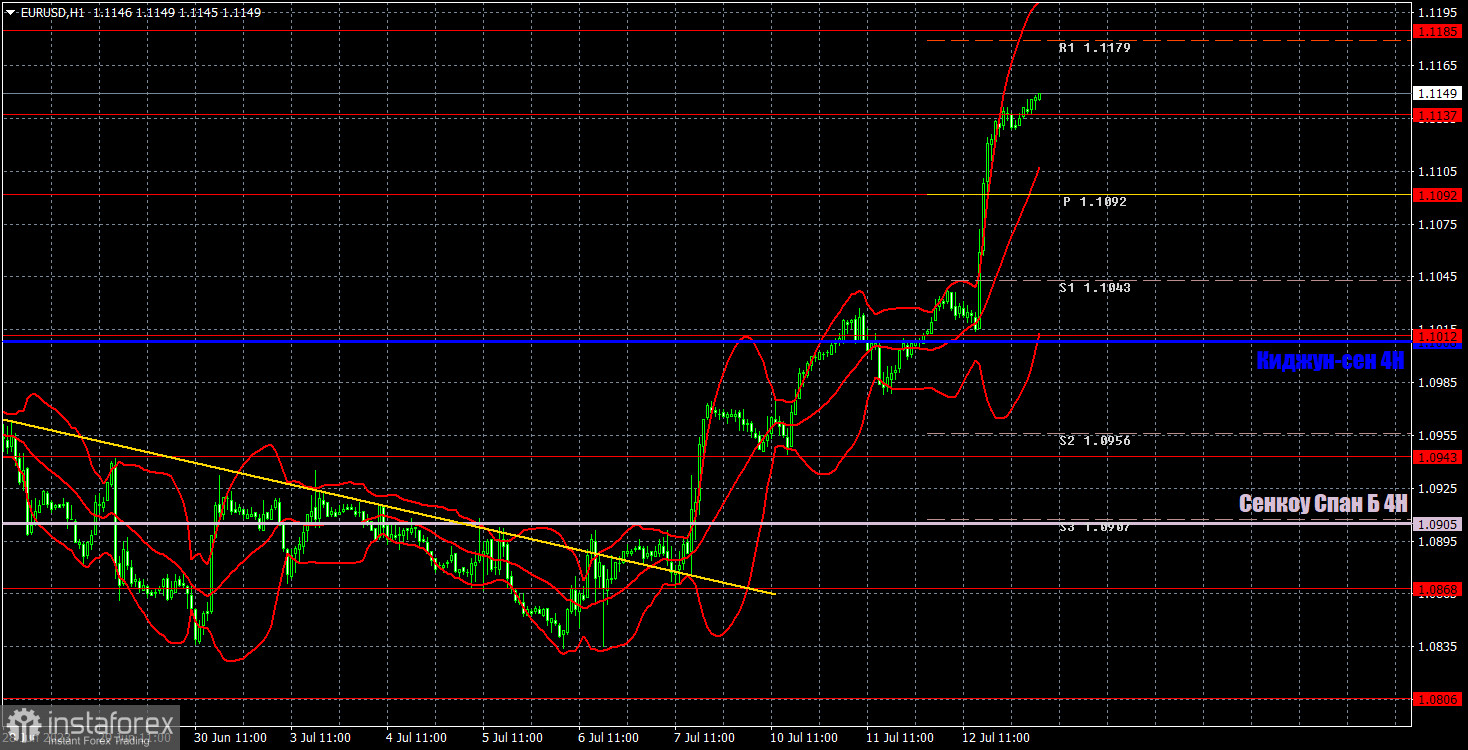Click 1.0955 on the price scale
This screenshot has width=1468, height=750.
pos(1438,436)
